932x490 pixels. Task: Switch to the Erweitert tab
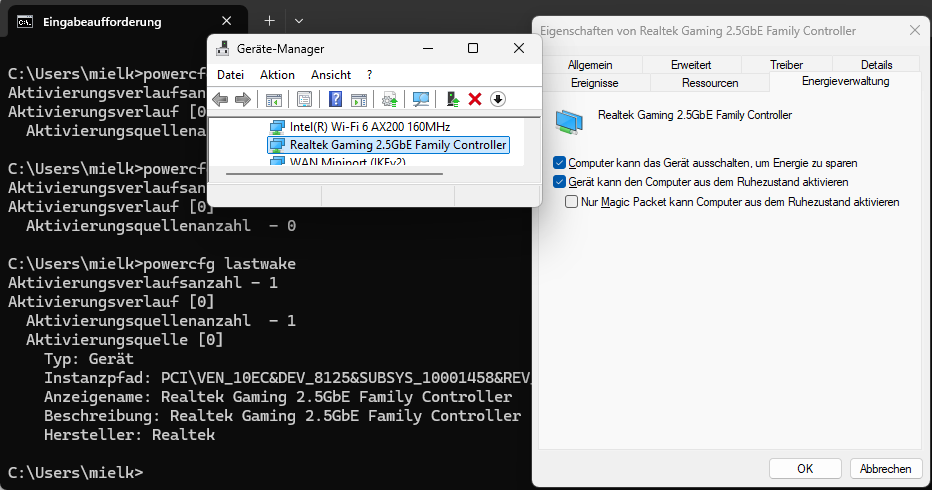click(x=691, y=64)
